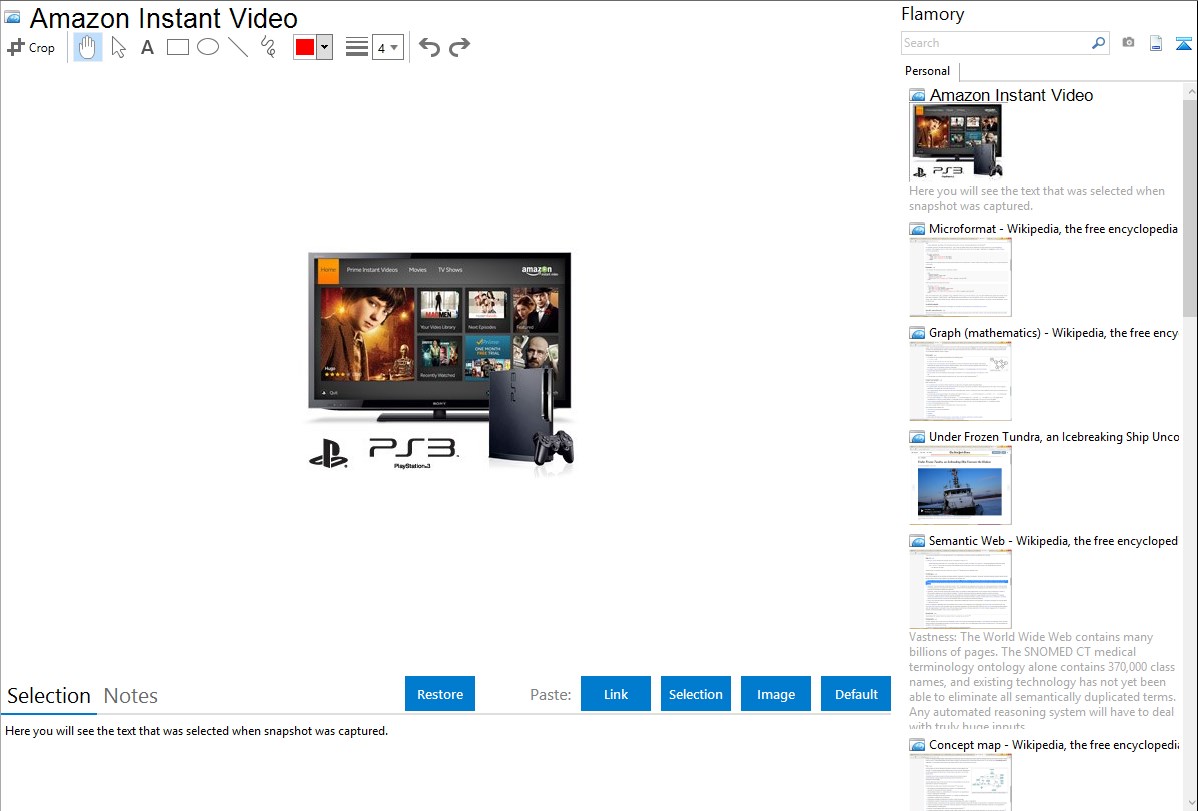Click the red color swatch
Image resolution: width=1198 pixels, height=811 pixels.
click(x=305, y=47)
